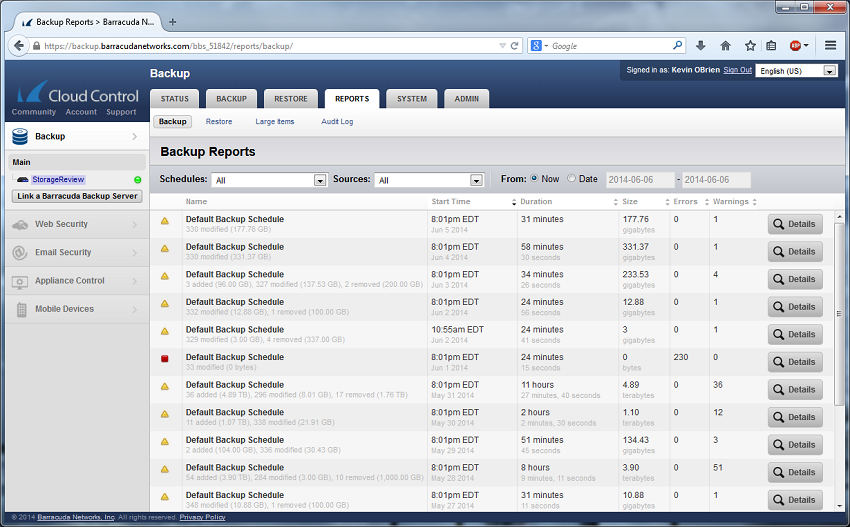Open the Audit Log subtab
The height and width of the screenshot is (527, 850).
coord(337,121)
